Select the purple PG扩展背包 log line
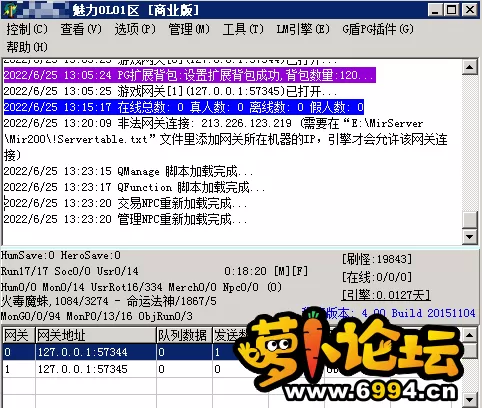Viewport: 482px width, 408px height. [190, 75]
